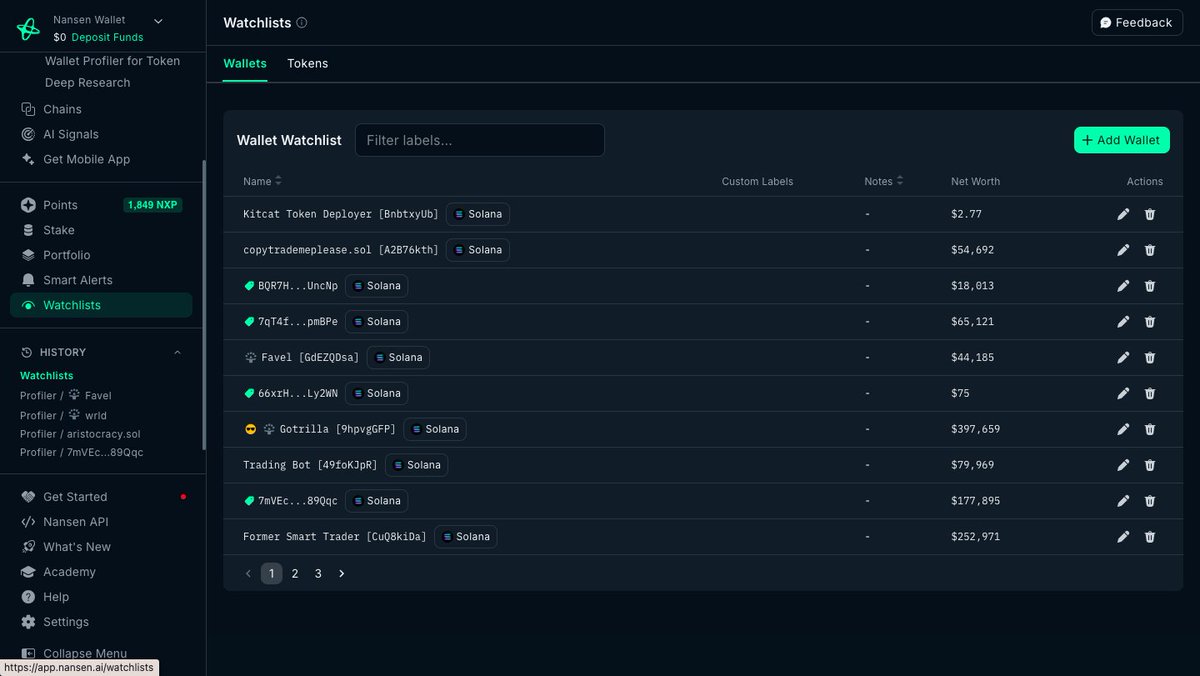Open Profiler / Favel history entry
Viewport: 1200px width, 676px height.
tap(66, 396)
